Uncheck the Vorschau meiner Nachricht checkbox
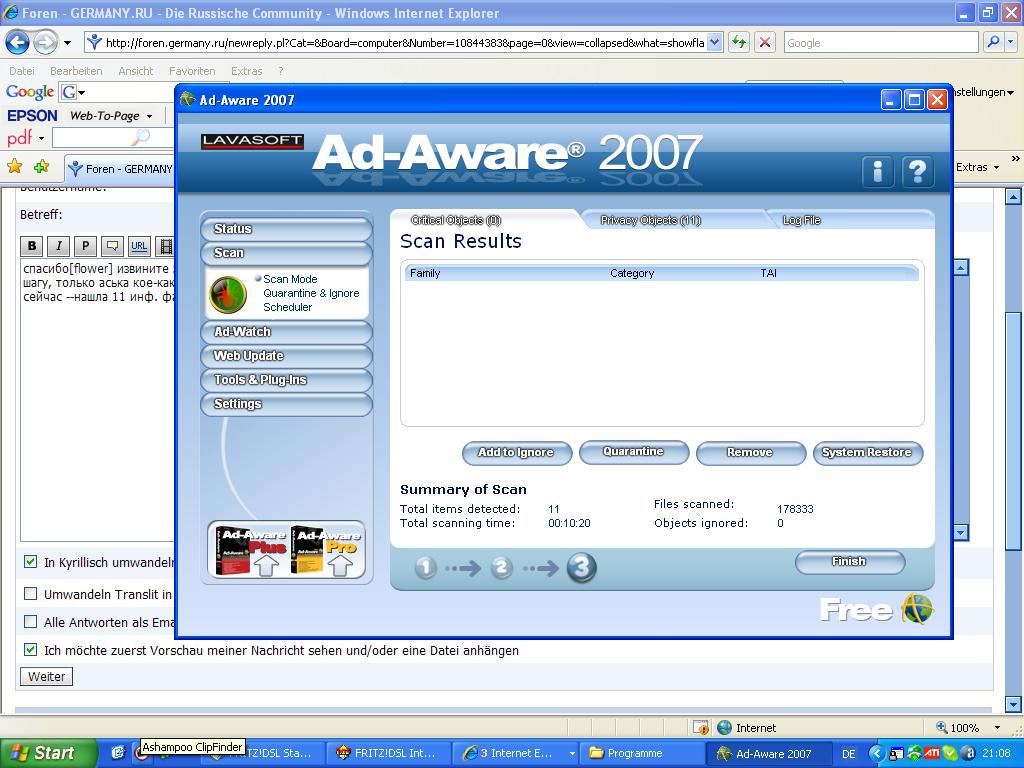The height and width of the screenshot is (768, 1024). 30,650
